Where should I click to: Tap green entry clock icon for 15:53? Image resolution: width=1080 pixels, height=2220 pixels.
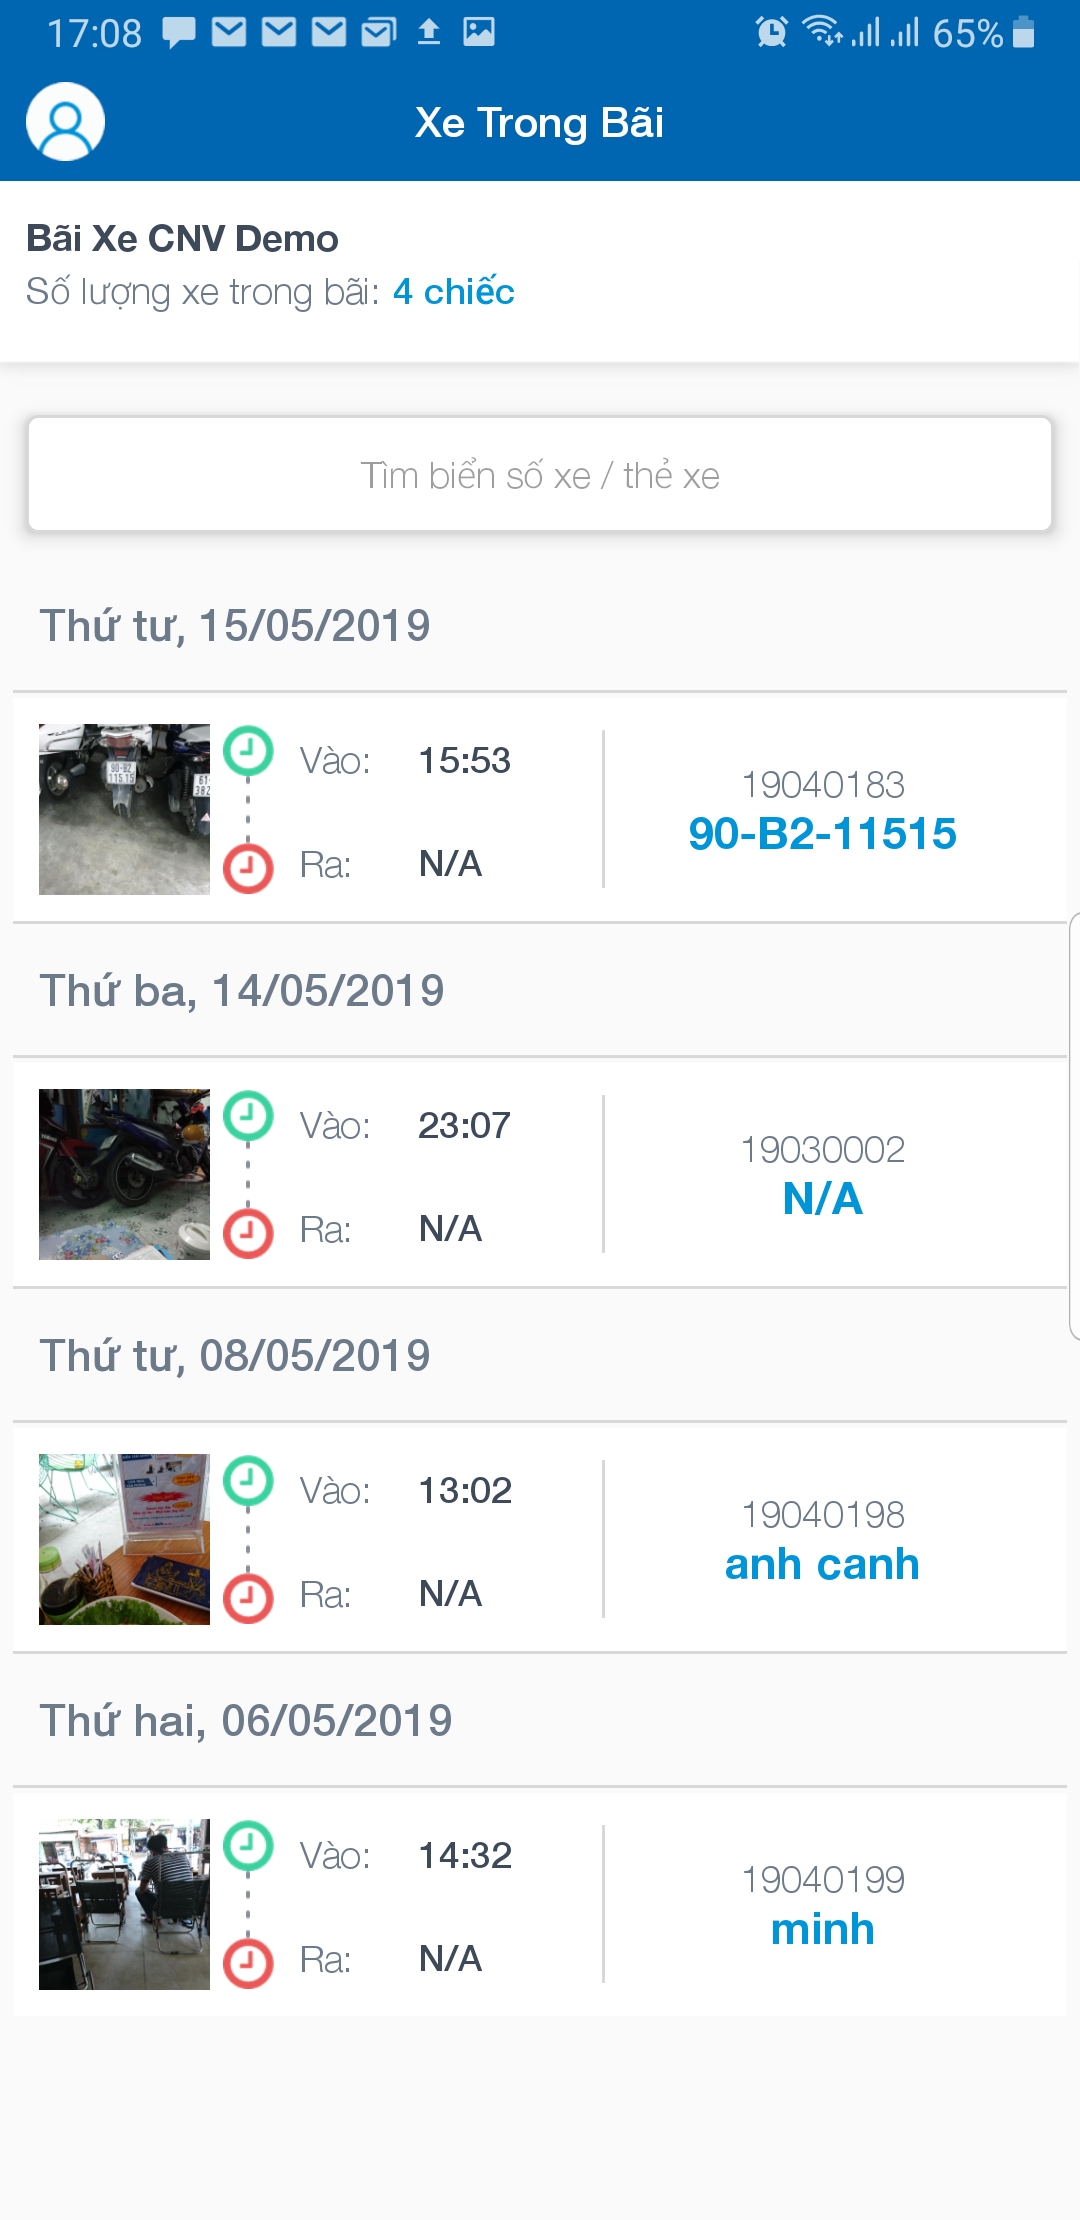coord(248,751)
